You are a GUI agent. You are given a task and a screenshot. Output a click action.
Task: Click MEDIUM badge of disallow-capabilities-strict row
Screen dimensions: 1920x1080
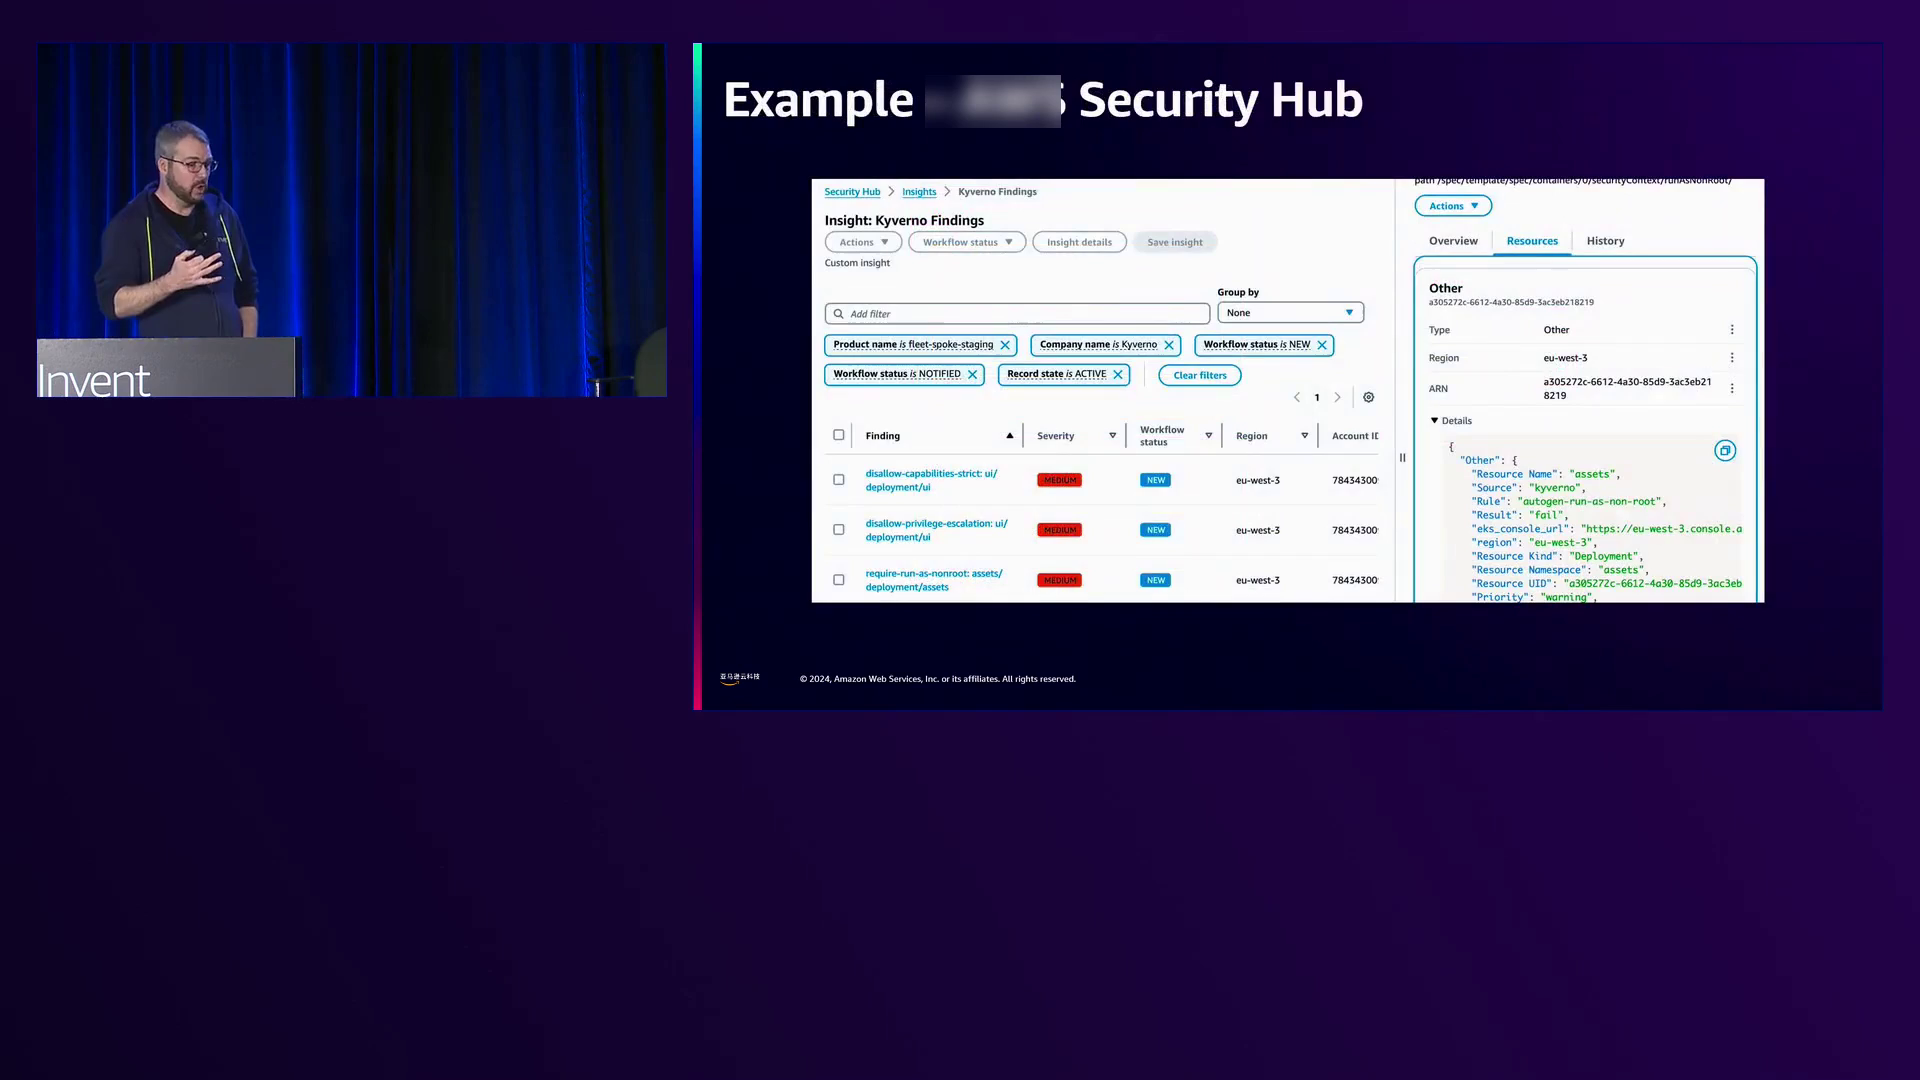pos(1059,481)
